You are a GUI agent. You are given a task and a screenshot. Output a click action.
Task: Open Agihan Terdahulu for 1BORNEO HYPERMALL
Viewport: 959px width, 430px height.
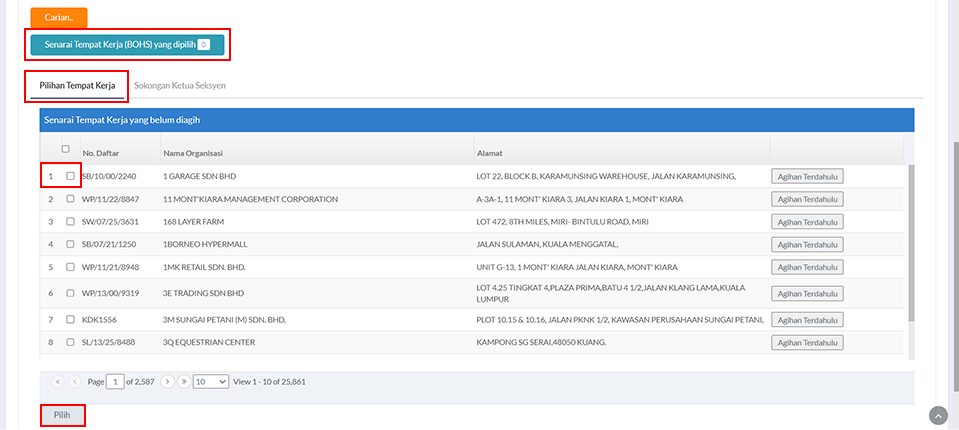807,244
